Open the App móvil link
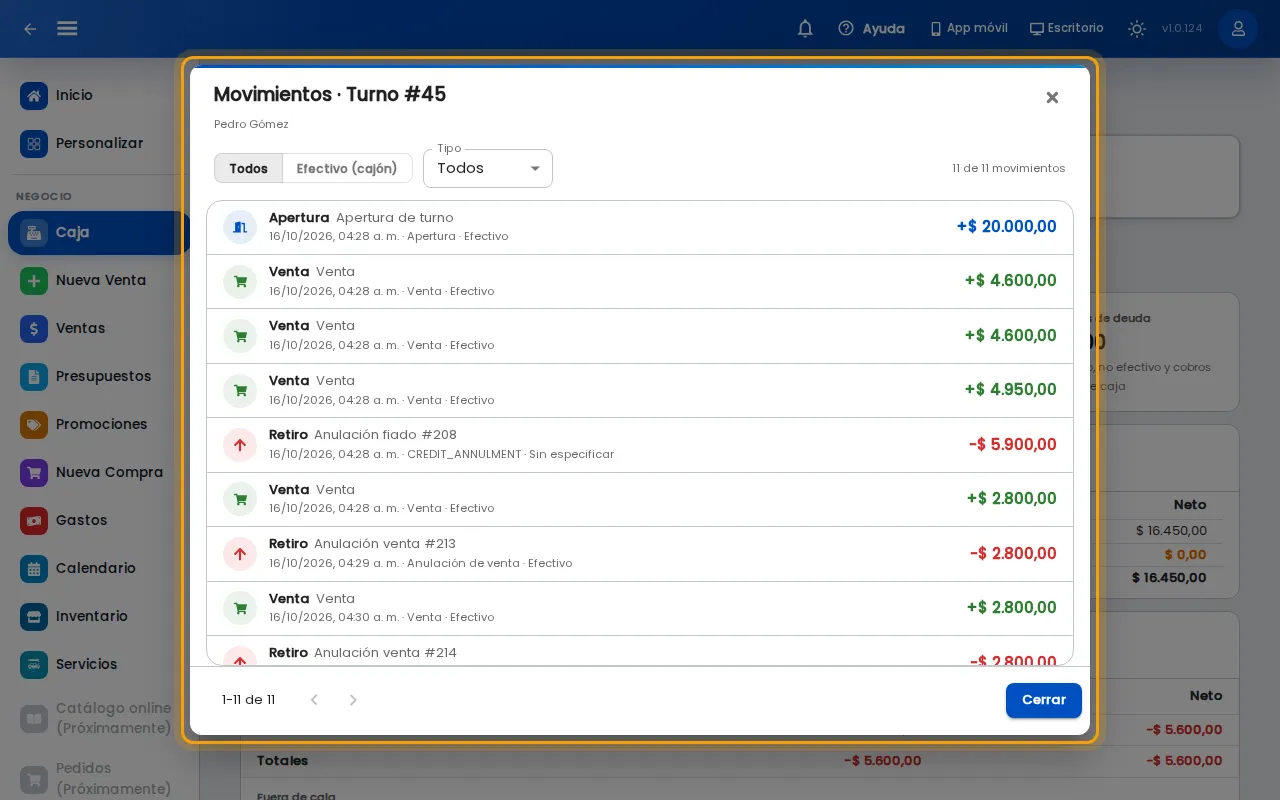The width and height of the screenshot is (1280, 800). 968,29
